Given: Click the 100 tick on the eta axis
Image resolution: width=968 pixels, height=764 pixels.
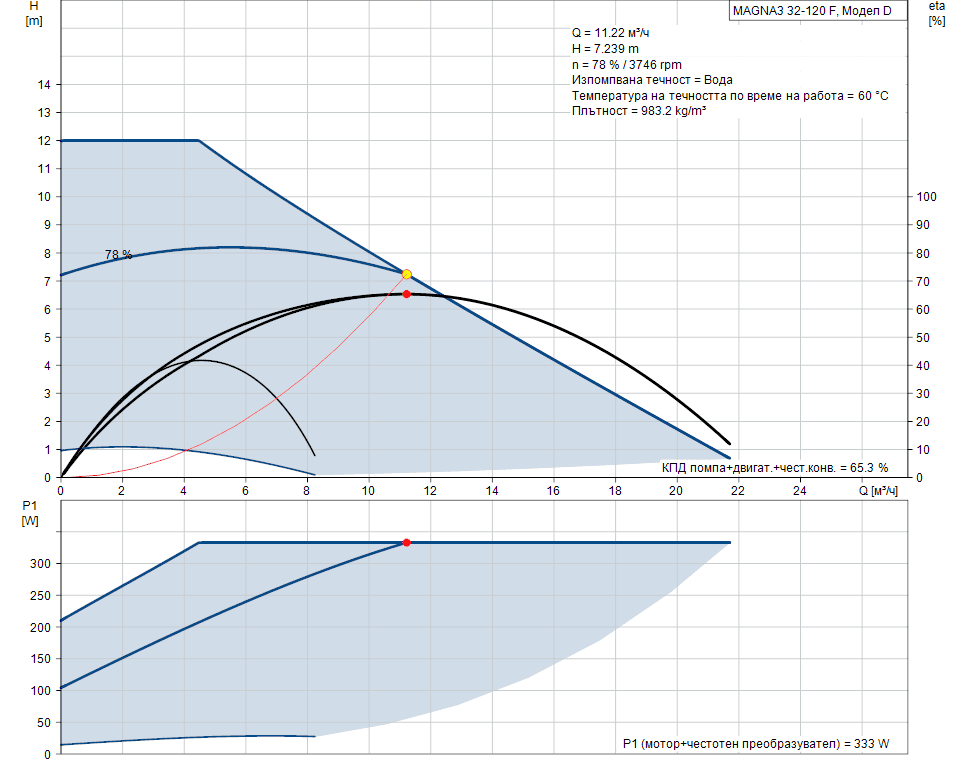Looking at the screenshot, I should coord(927,197).
